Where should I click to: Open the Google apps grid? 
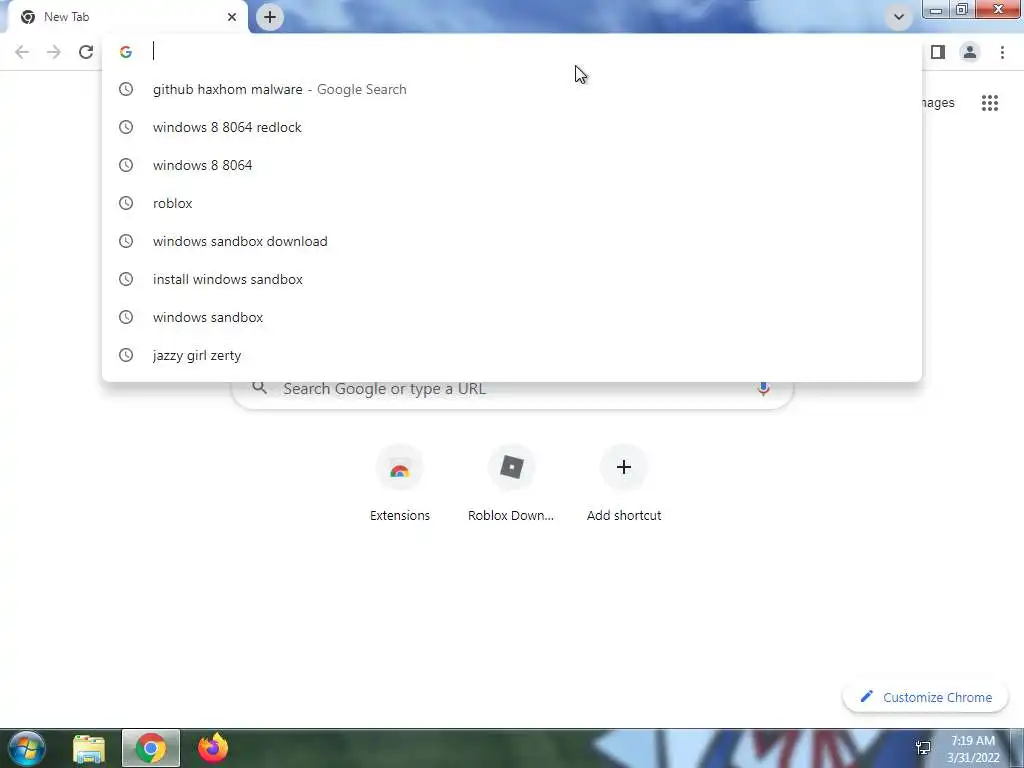point(989,103)
